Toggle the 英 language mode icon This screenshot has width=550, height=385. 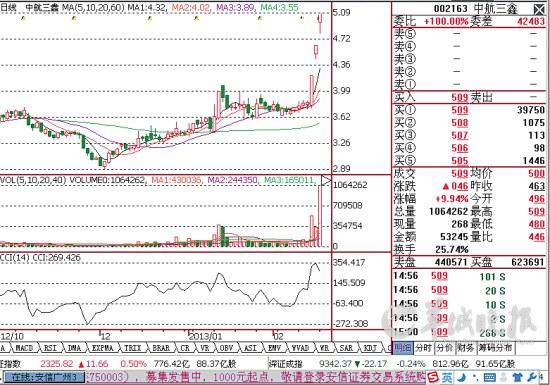pyautogui.click(x=447, y=378)
